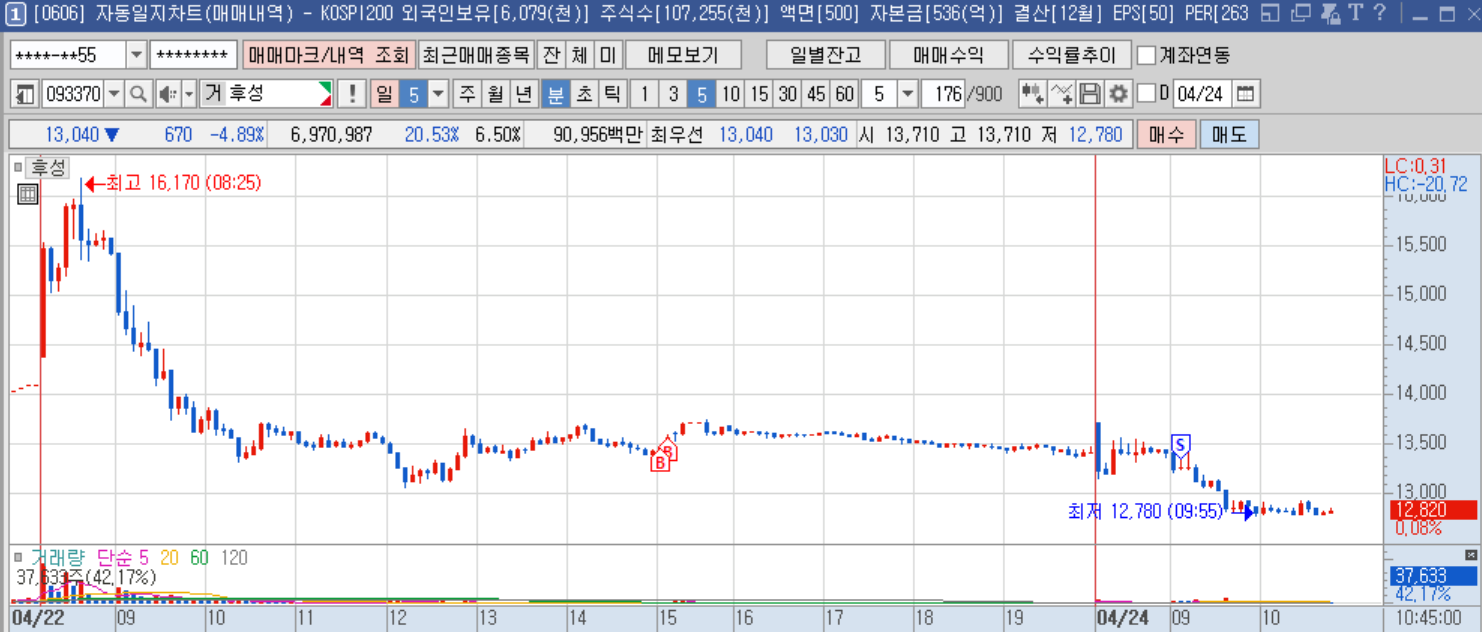Screen dimensions: 1482x632
Task: Select the 주 weekly period toggle
Action: click(467, 94)
